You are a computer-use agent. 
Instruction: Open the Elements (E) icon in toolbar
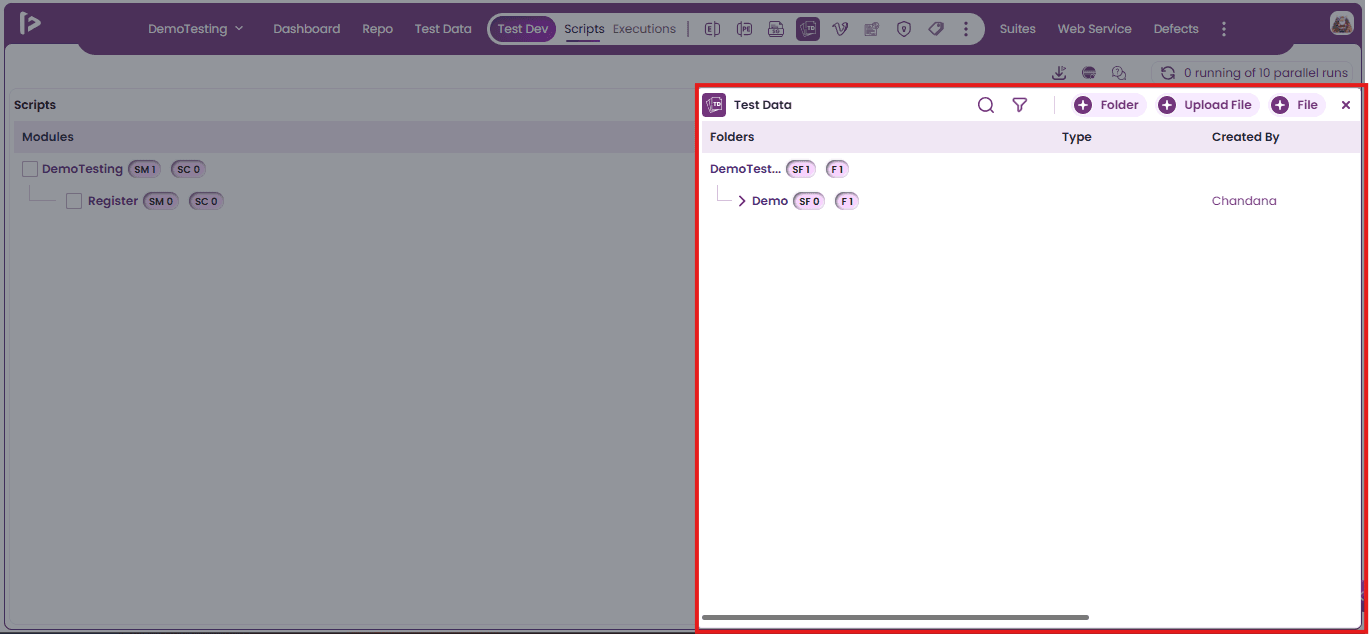coord(712,29)
